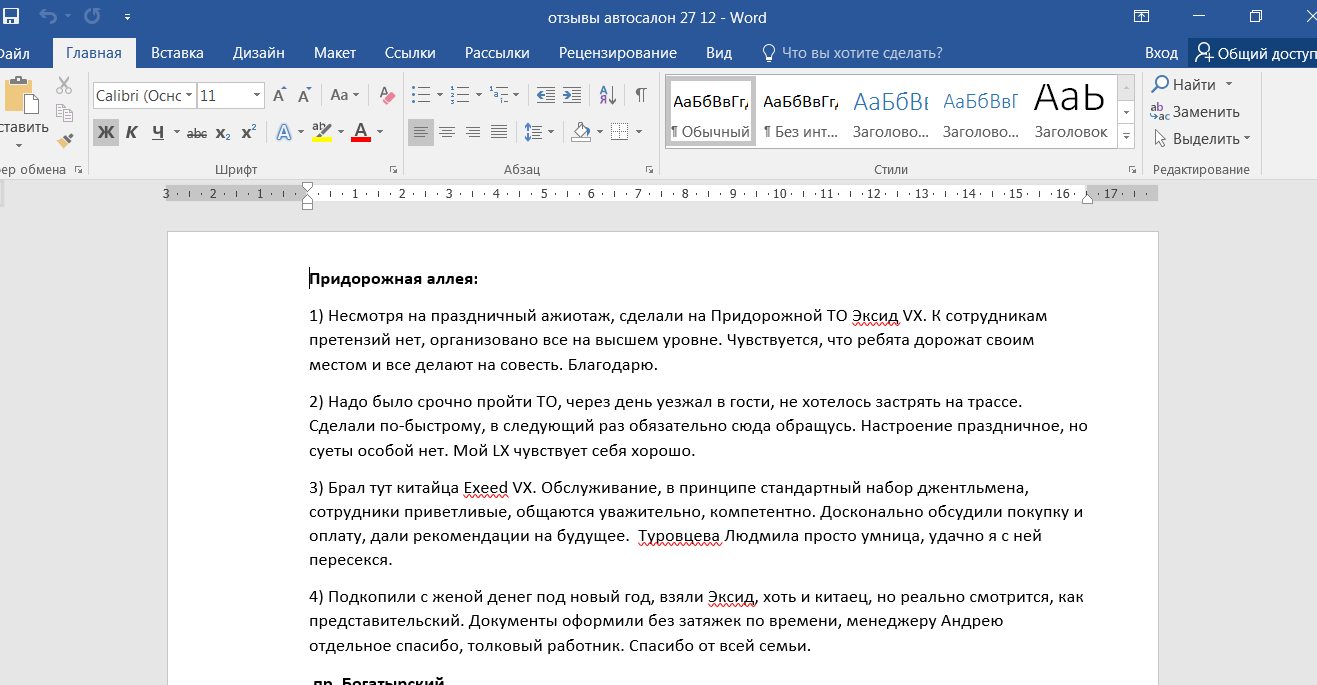Toggle bold Ж formatting off
Viewport: 1317px width, 685px height.
(x=105, y=132)
